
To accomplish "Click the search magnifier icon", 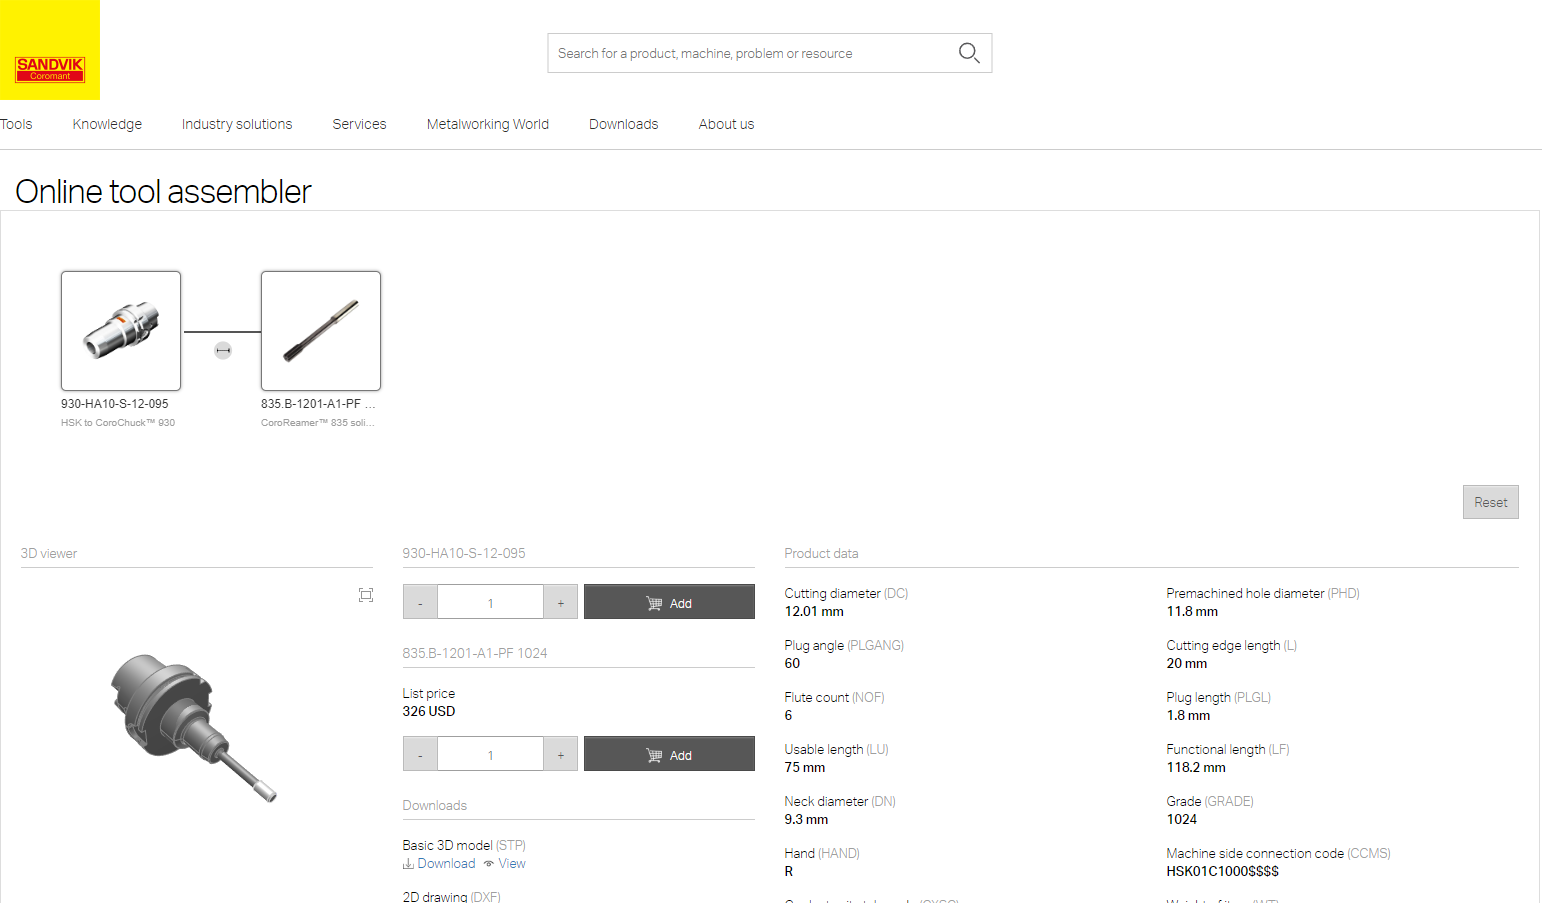I will coord(968,53).
